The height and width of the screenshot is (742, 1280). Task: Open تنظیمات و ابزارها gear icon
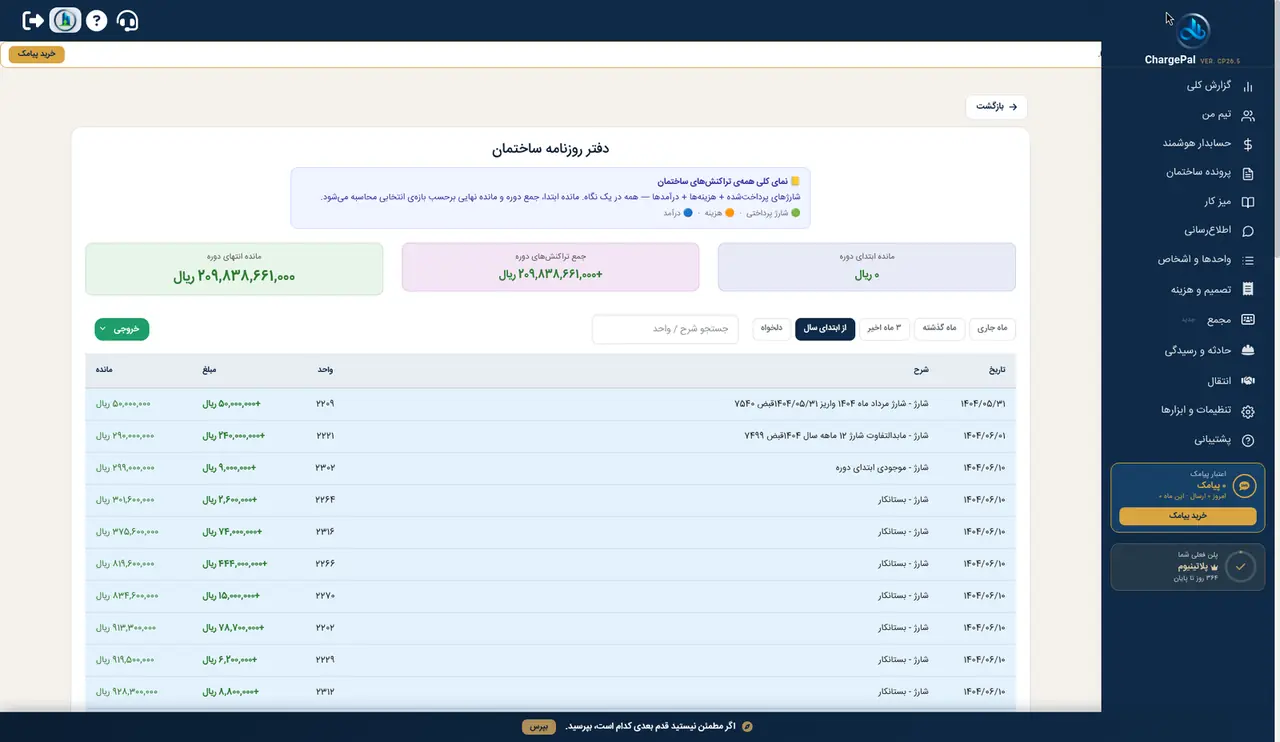coord(1247,411)
